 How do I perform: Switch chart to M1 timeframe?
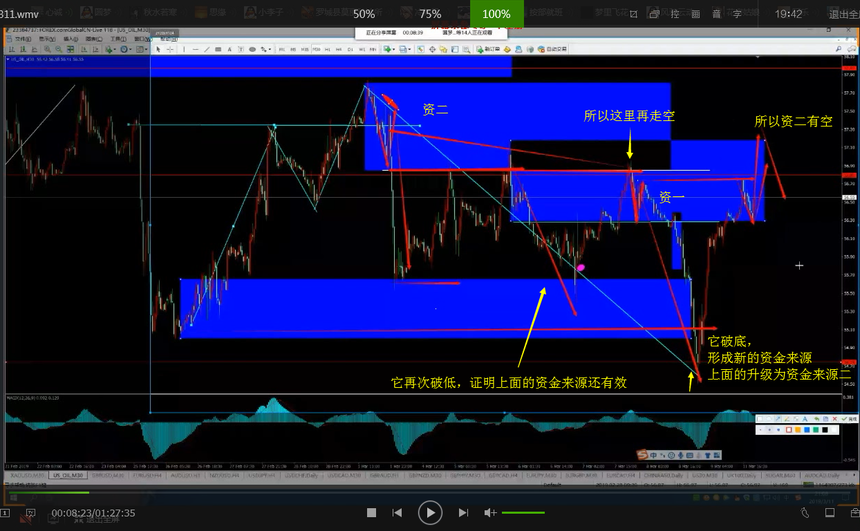tap(282, 49)
